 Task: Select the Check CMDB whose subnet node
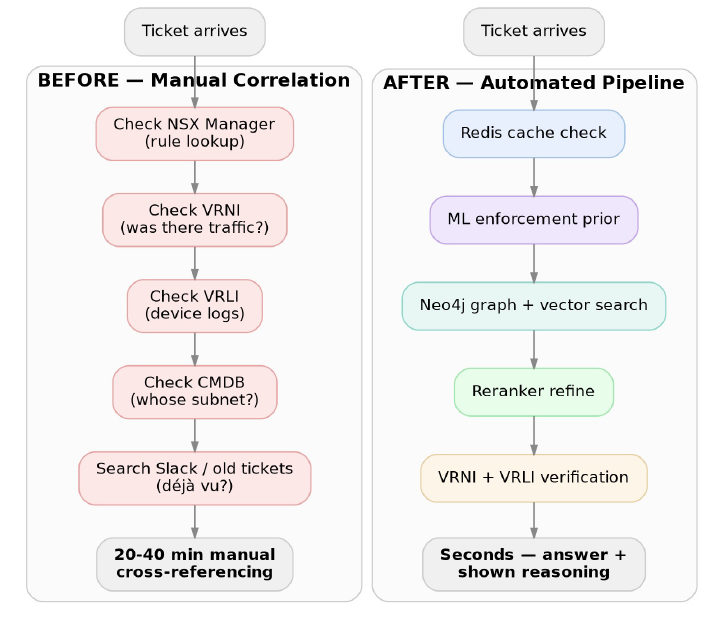click(195, 392)
